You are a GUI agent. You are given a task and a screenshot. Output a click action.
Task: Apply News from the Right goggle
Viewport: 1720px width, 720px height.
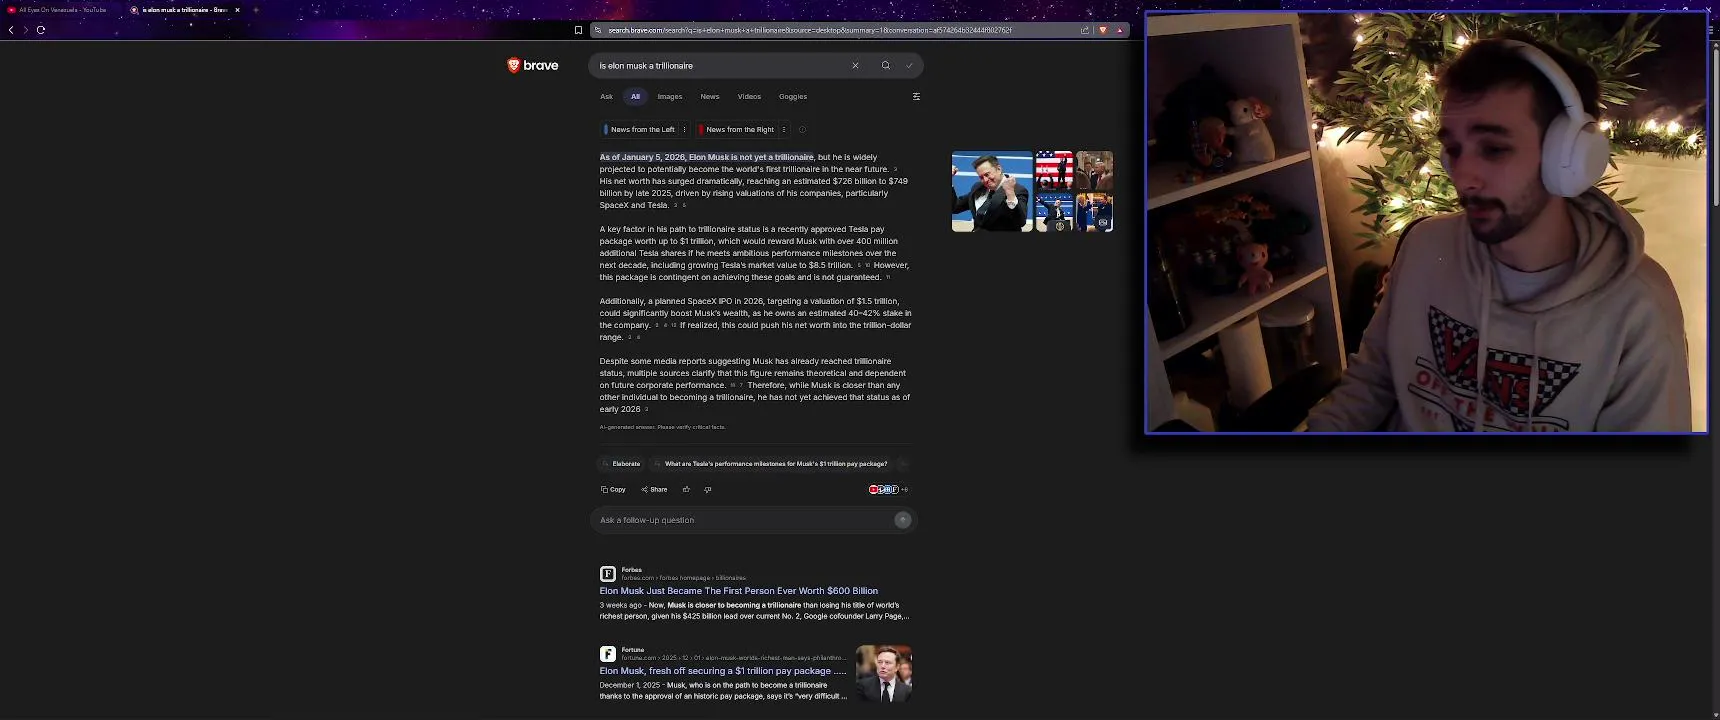(x=738, y=130)
